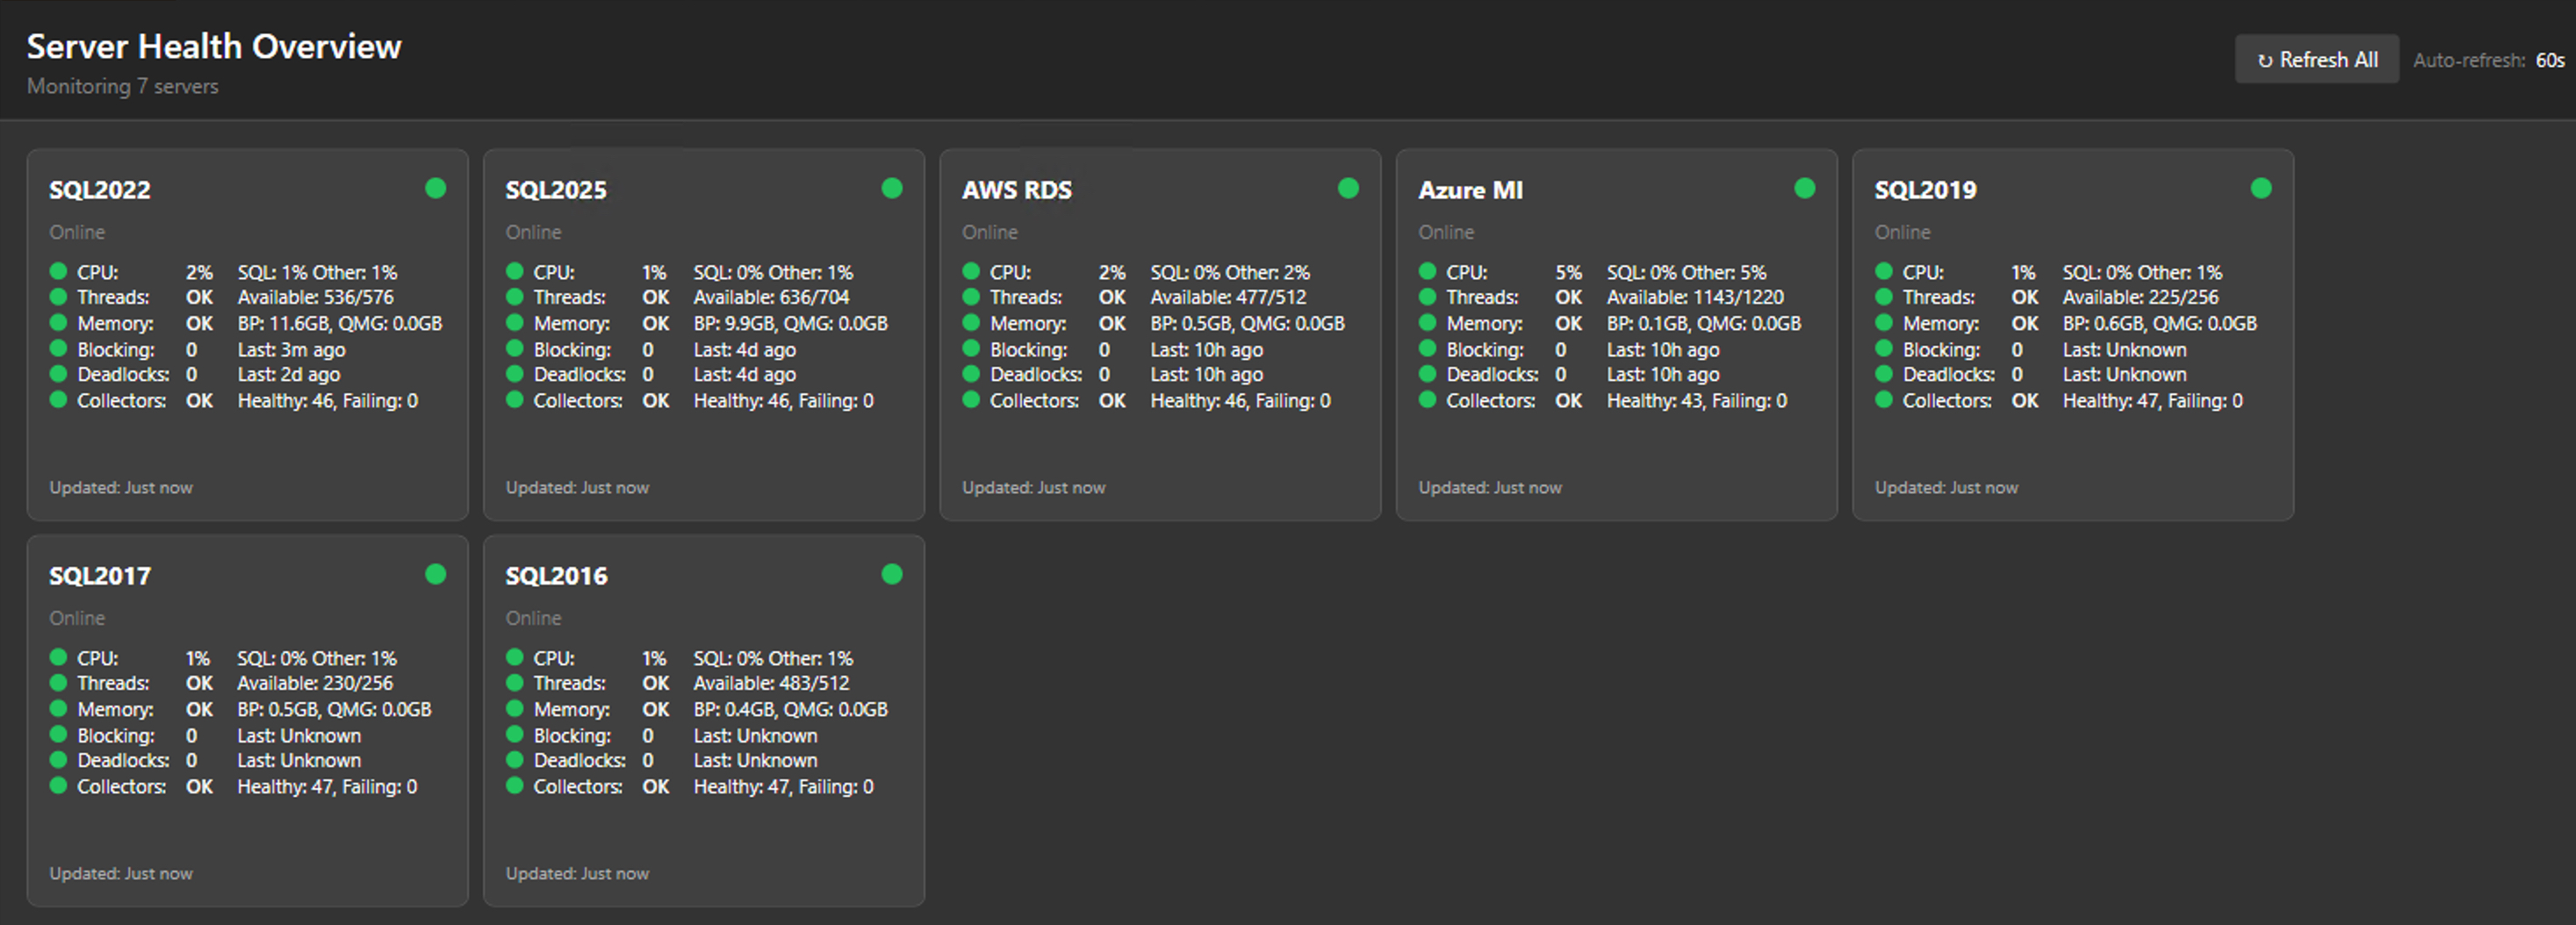Click the refresh arrow icon in Refresh All
The image size is (2576, 925).
point(2264,59)
